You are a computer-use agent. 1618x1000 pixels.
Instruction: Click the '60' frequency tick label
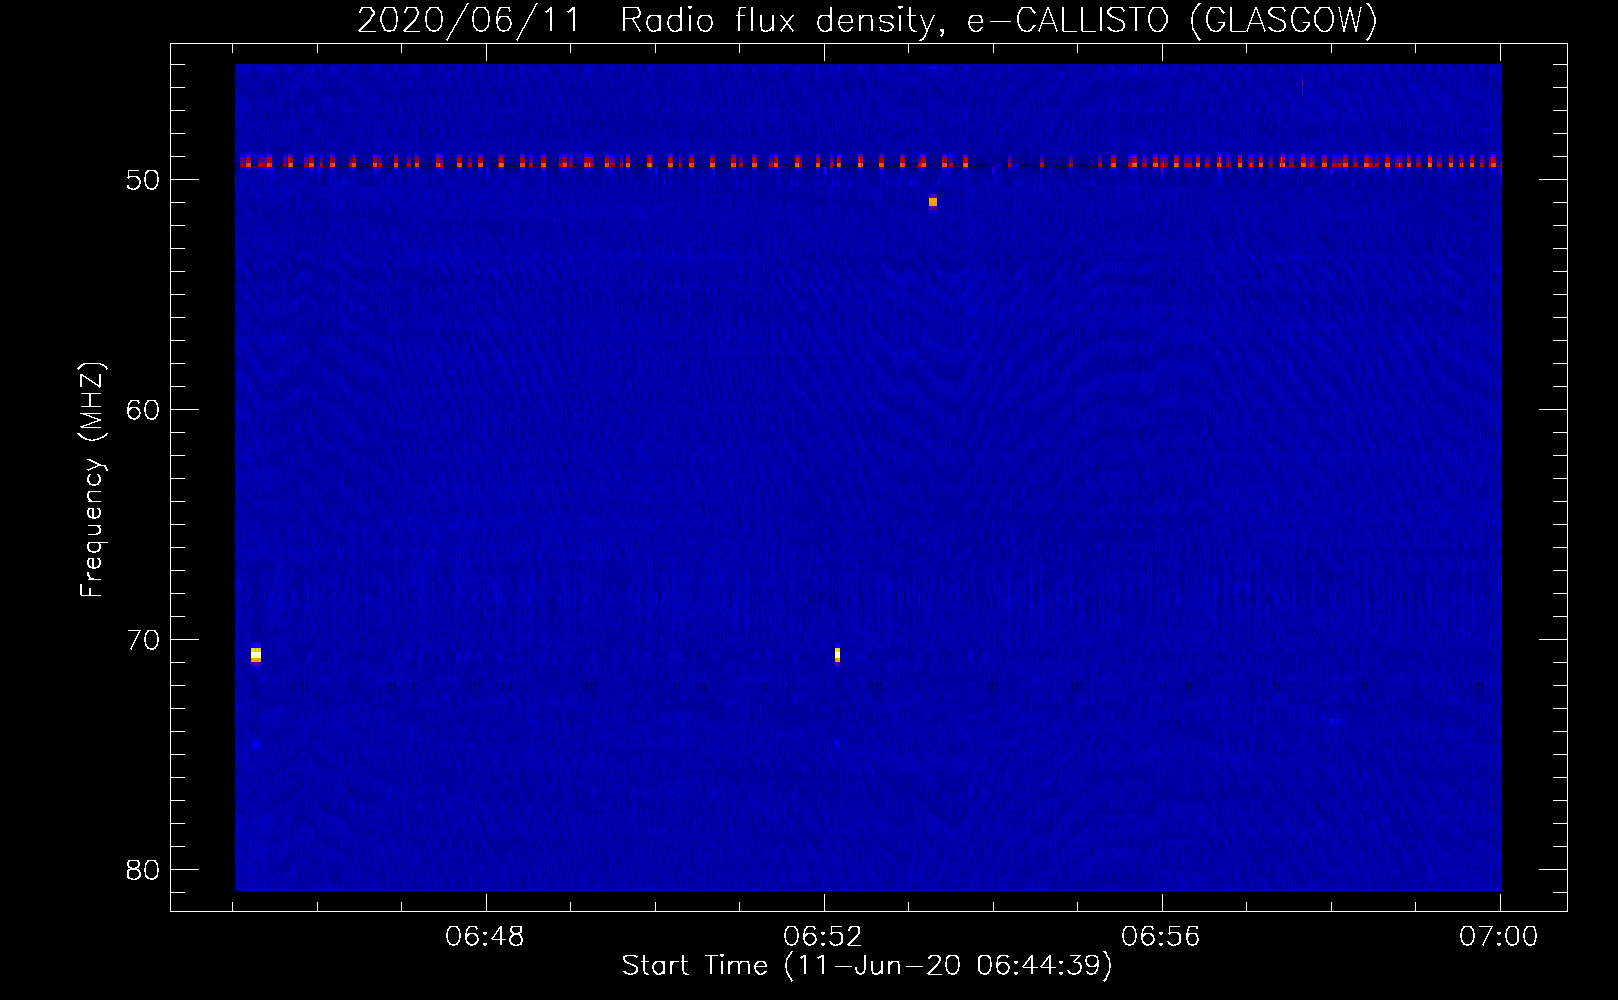pyautogui.click(x=143, y=410)
